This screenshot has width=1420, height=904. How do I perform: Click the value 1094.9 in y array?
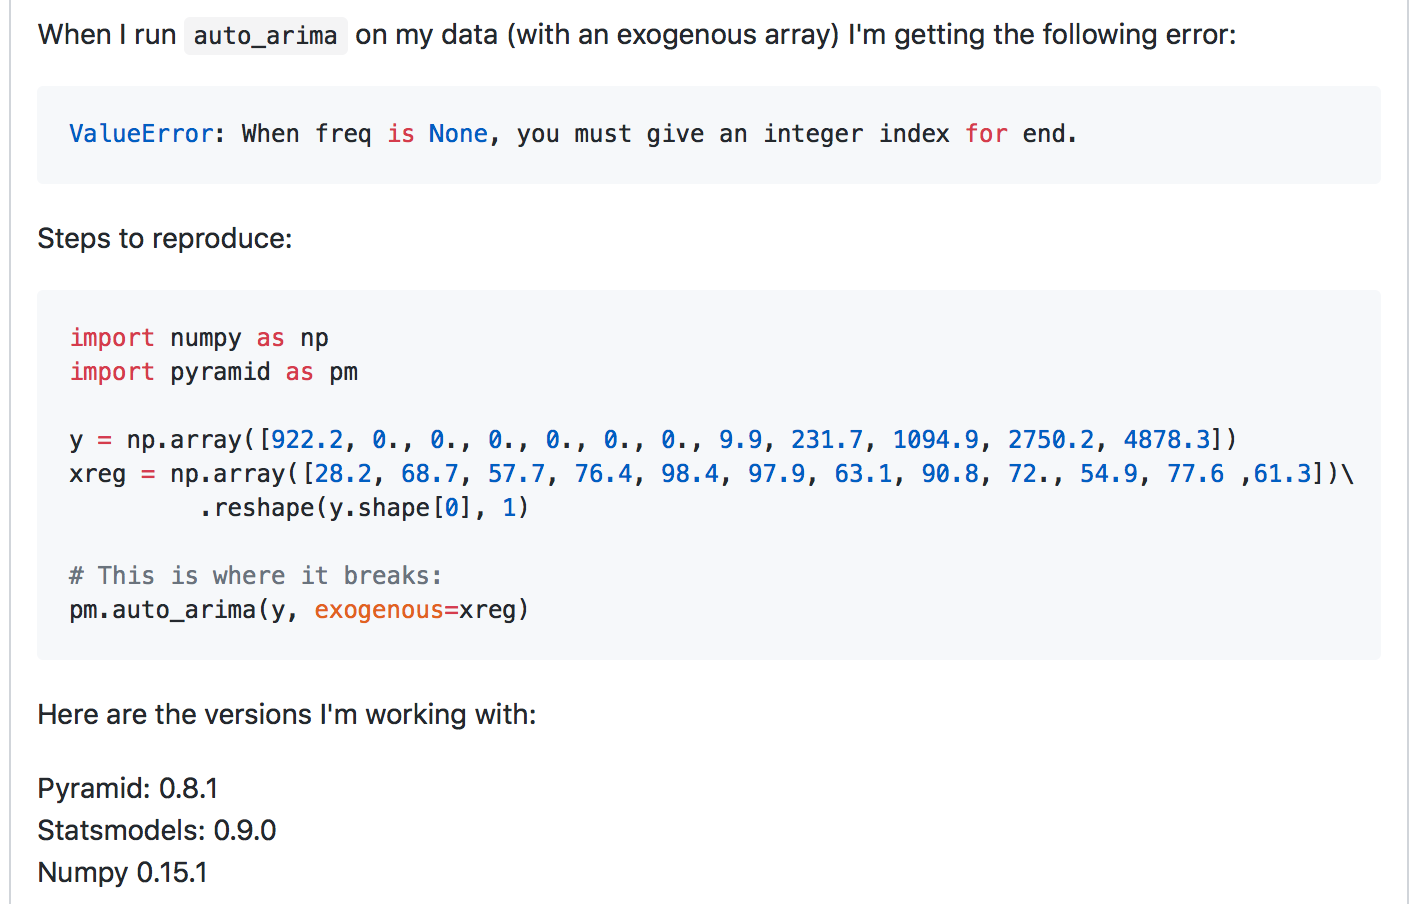coord(935,440)
